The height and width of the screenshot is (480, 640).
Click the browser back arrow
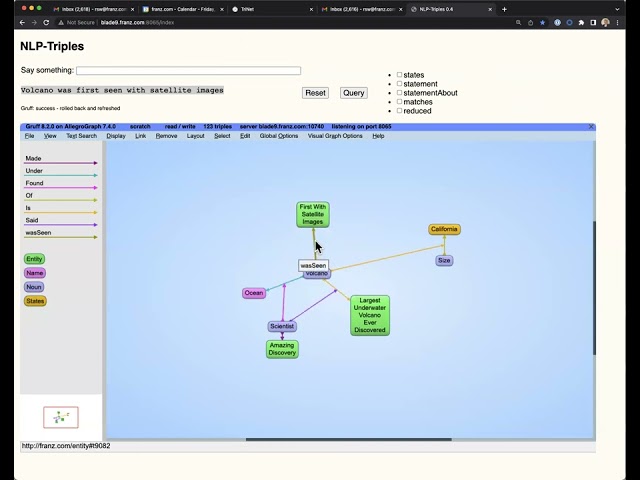[22, 22]
